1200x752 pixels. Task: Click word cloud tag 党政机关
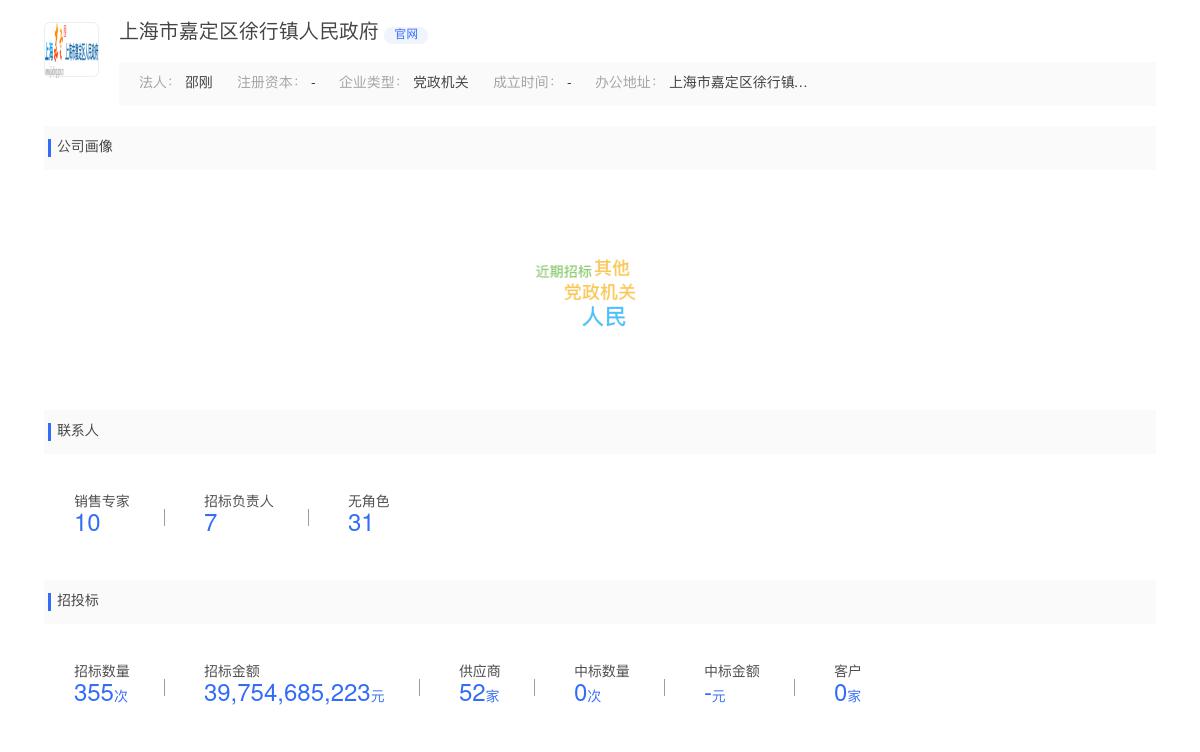(600, 292)
